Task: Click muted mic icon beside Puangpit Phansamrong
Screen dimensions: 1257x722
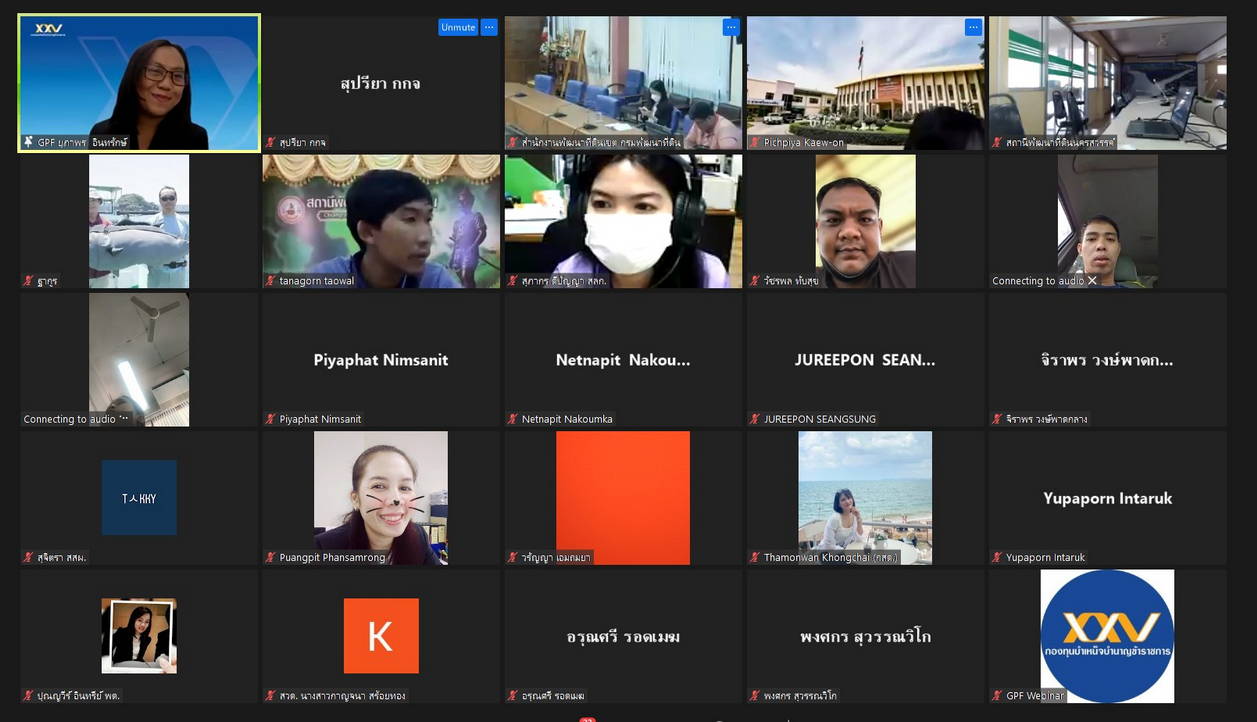Action: point(271,557)
